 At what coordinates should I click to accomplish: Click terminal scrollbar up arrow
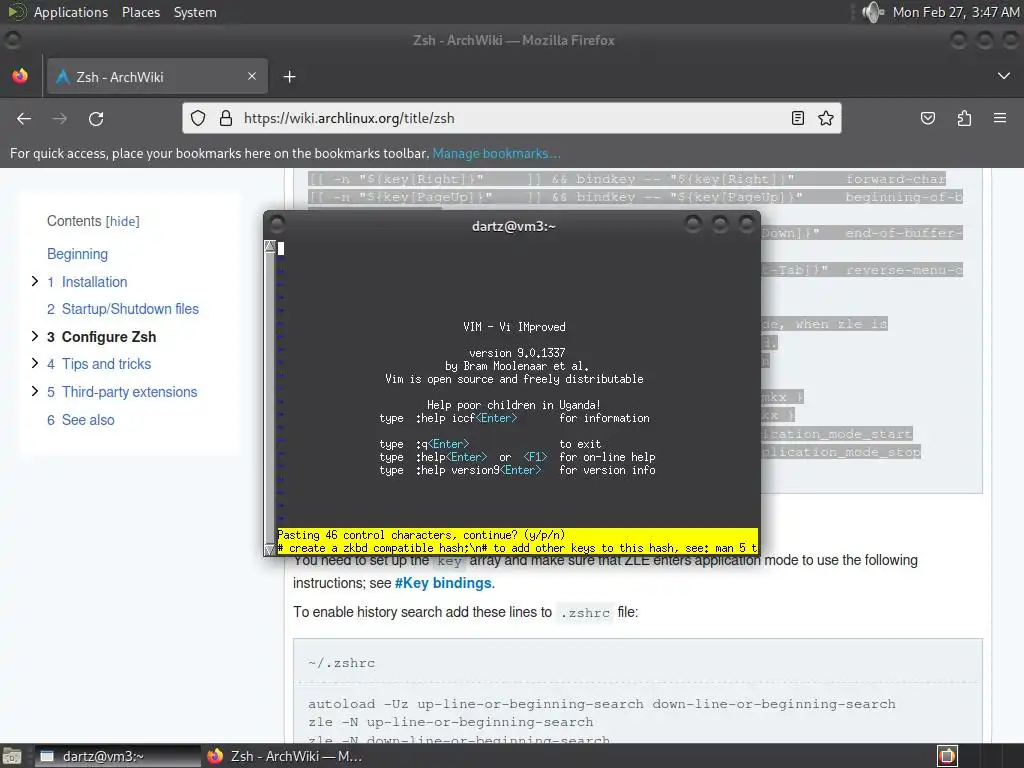tap(270, 246)
